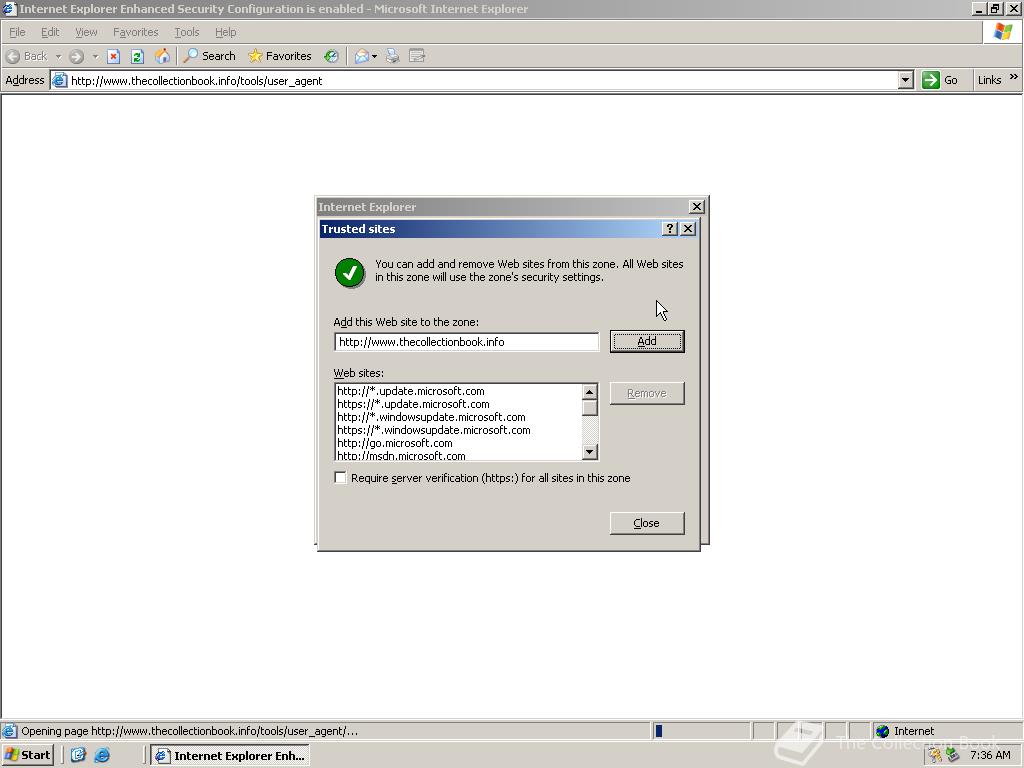The image size is (1024, 768).
Task: Click the Trusted sites help question mark
Action: pyautogui.click(x=669, y=229)
